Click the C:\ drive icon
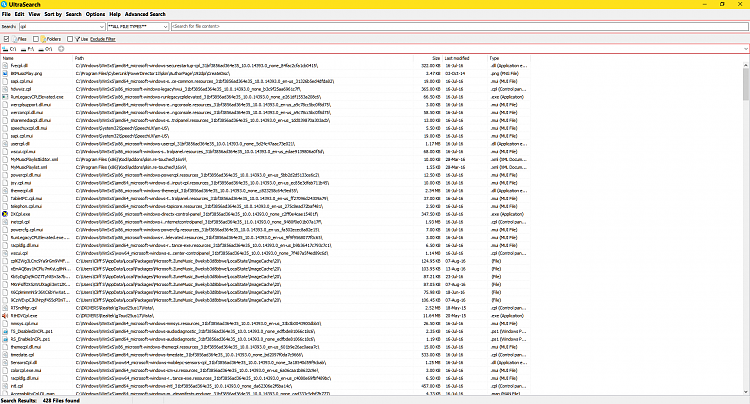The height and width of the screenshot is (404, 750). tap(5, 49)
